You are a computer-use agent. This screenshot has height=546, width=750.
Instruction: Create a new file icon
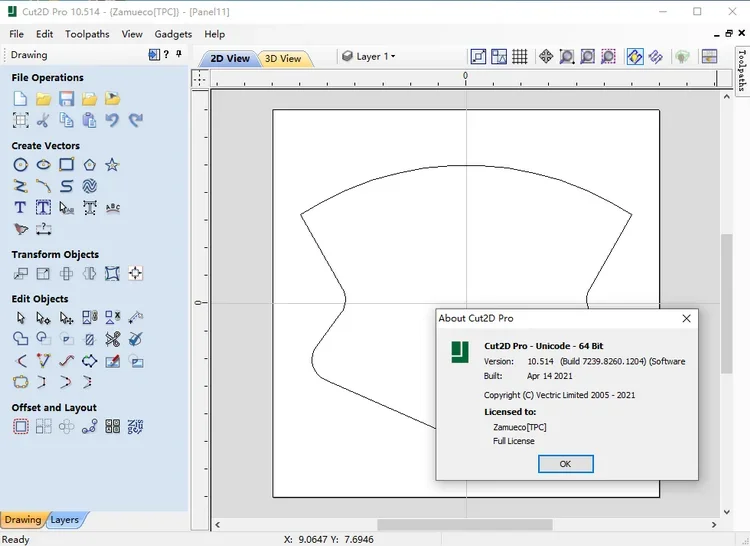tap(20, 99)
